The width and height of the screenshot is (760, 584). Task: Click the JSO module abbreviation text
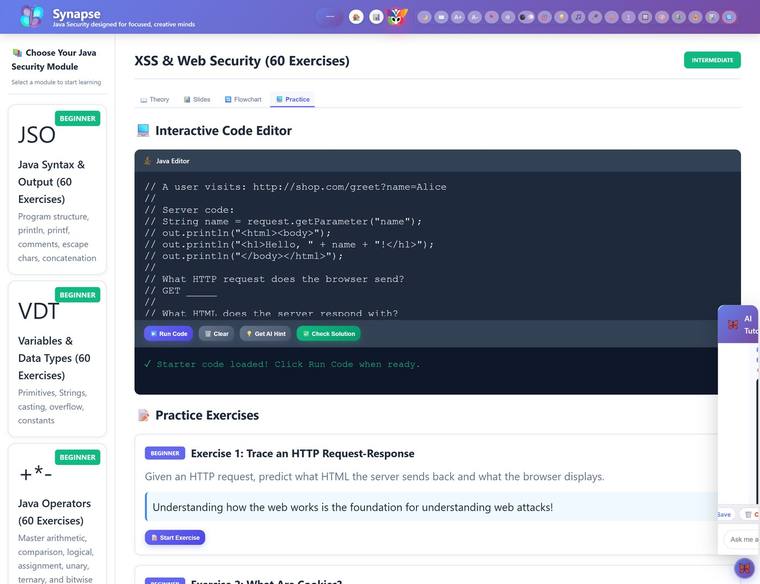click(37, 135)
